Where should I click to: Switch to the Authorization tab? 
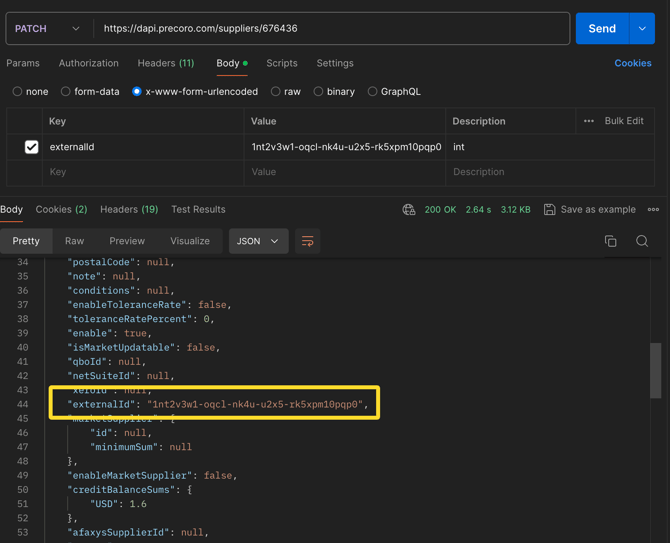[x=88, y=63]
